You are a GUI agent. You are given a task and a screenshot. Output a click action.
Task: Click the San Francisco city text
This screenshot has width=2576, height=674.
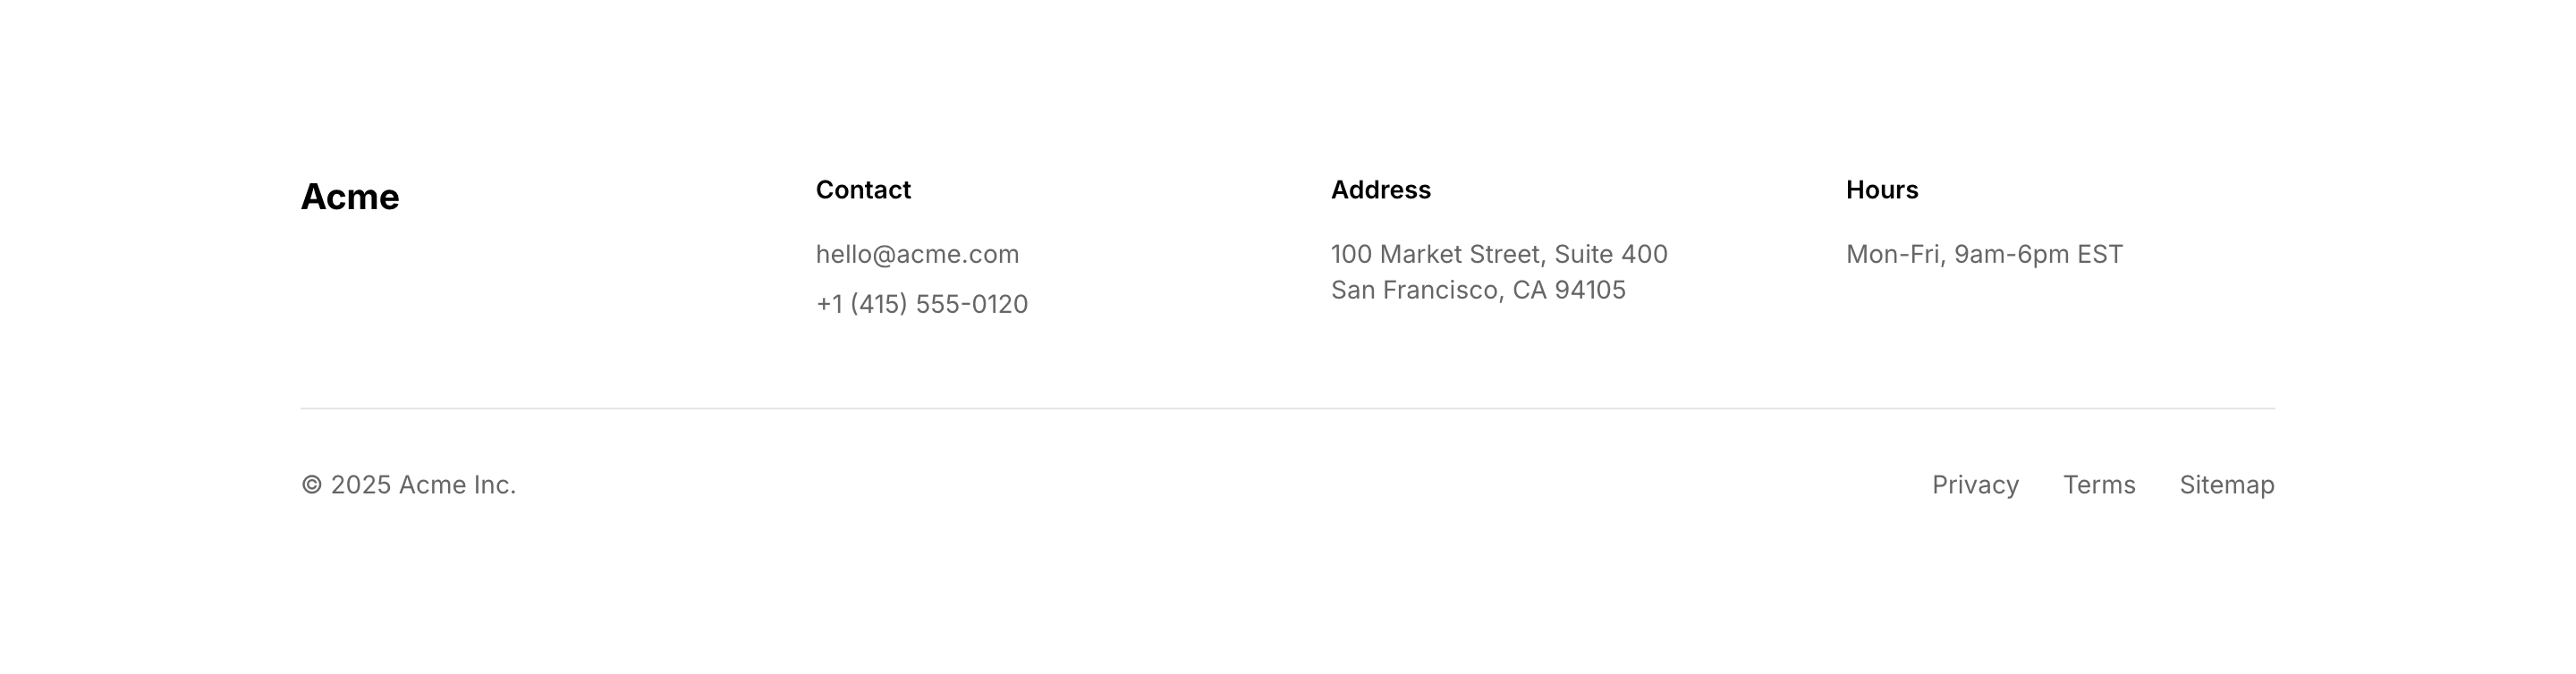[x=1414, y=290]
